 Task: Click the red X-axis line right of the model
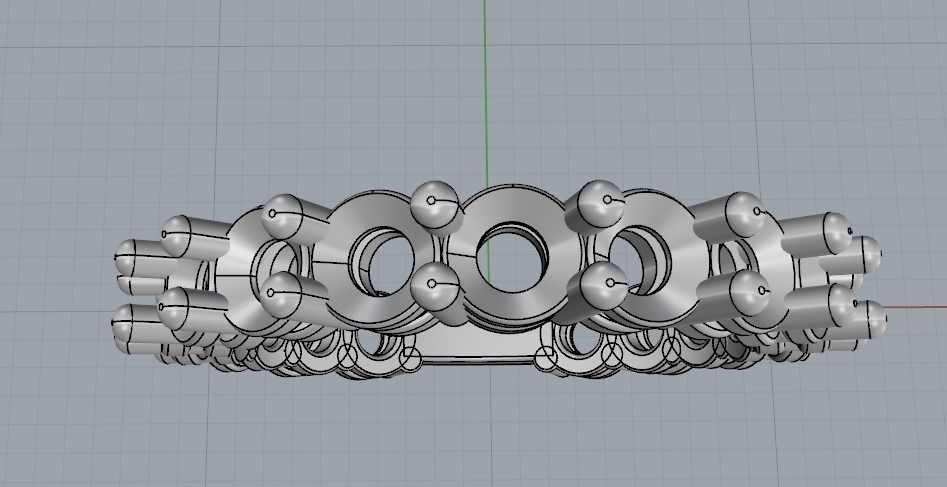tap(916, 307)
